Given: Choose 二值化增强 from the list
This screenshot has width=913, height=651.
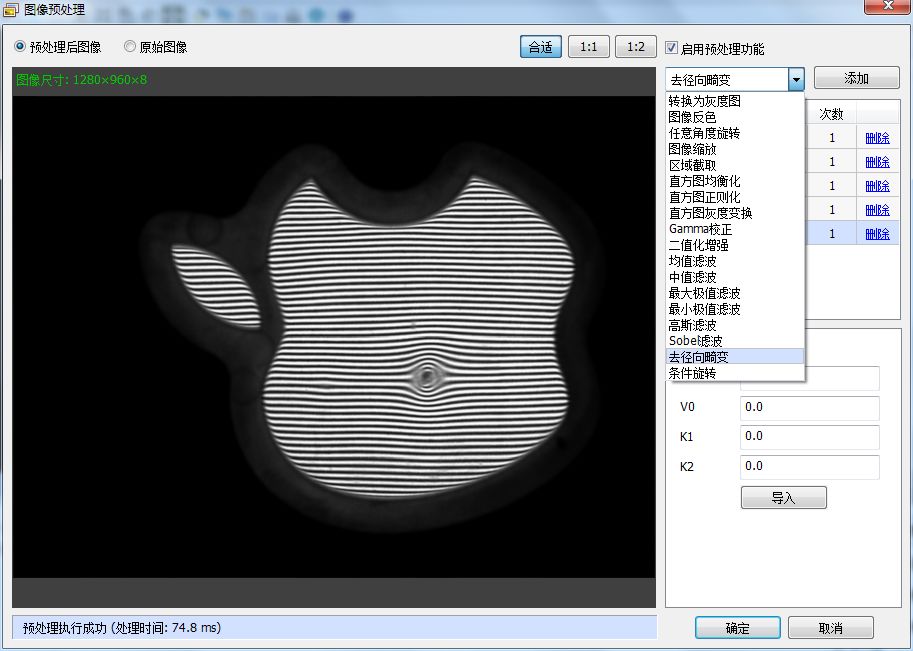Looking at the screenshot, I should 735,245.
